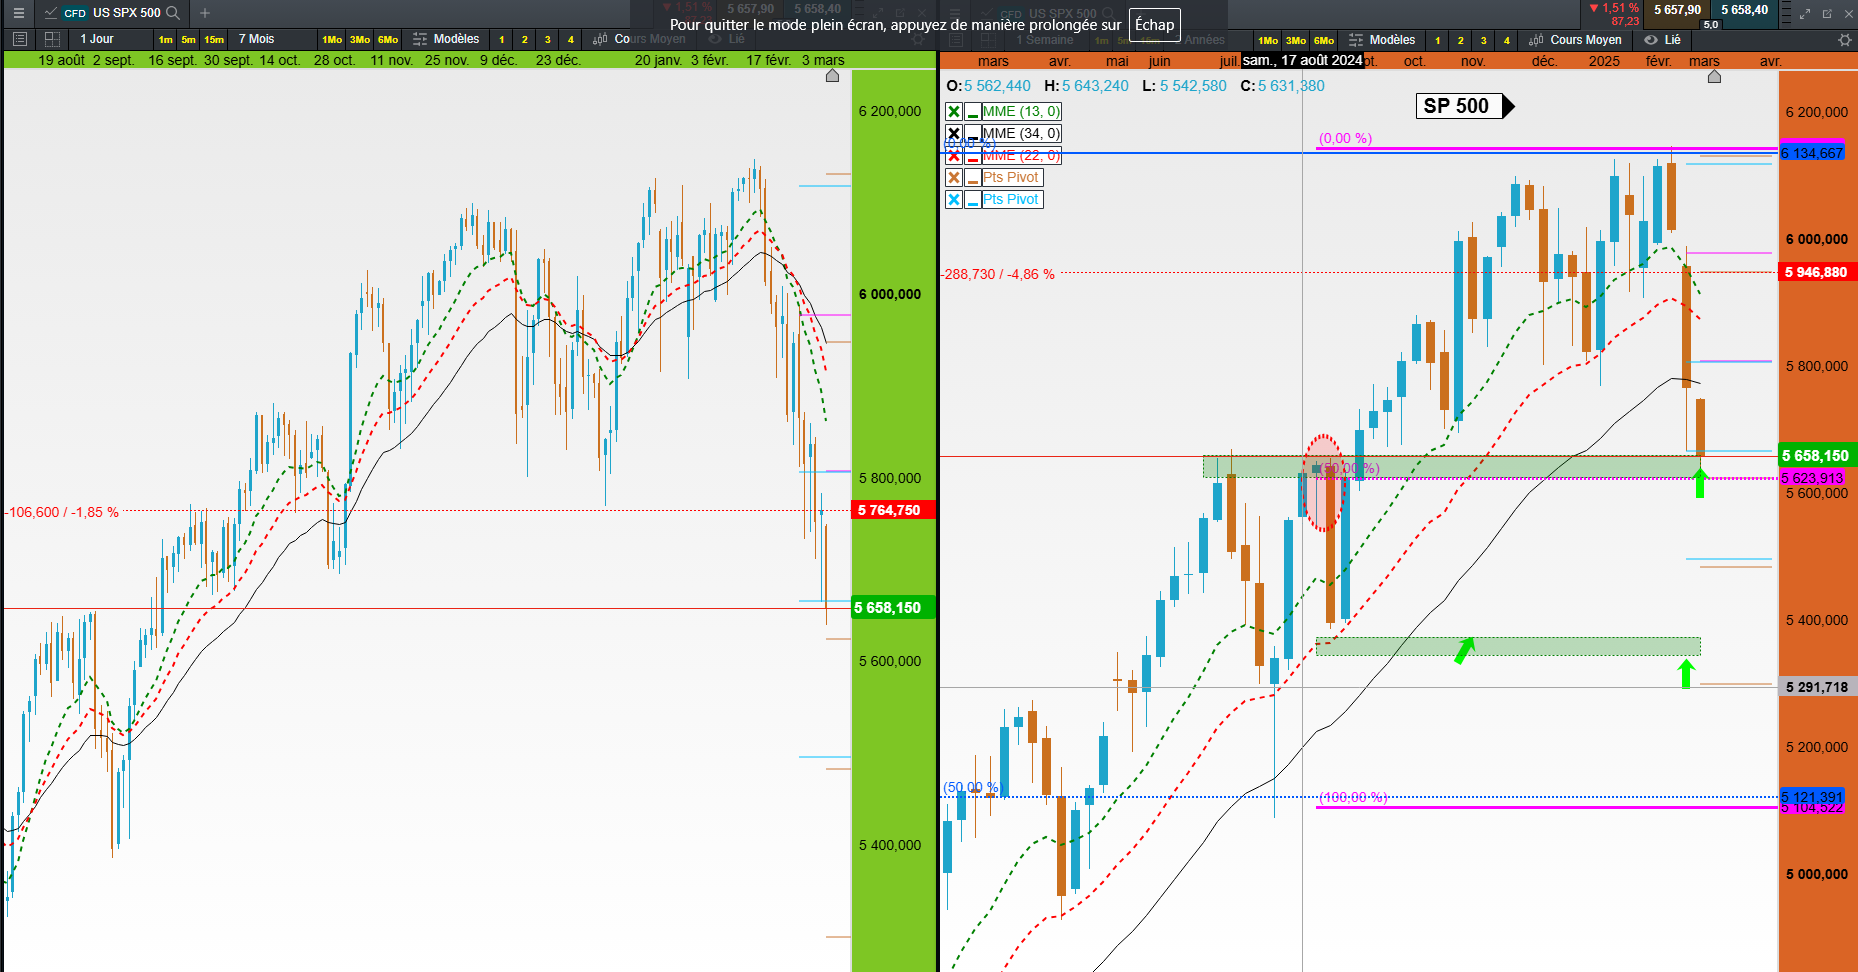Select the 6Mo range in left chart
Screen dimensions: 1858x972
[x=388, y=40]
